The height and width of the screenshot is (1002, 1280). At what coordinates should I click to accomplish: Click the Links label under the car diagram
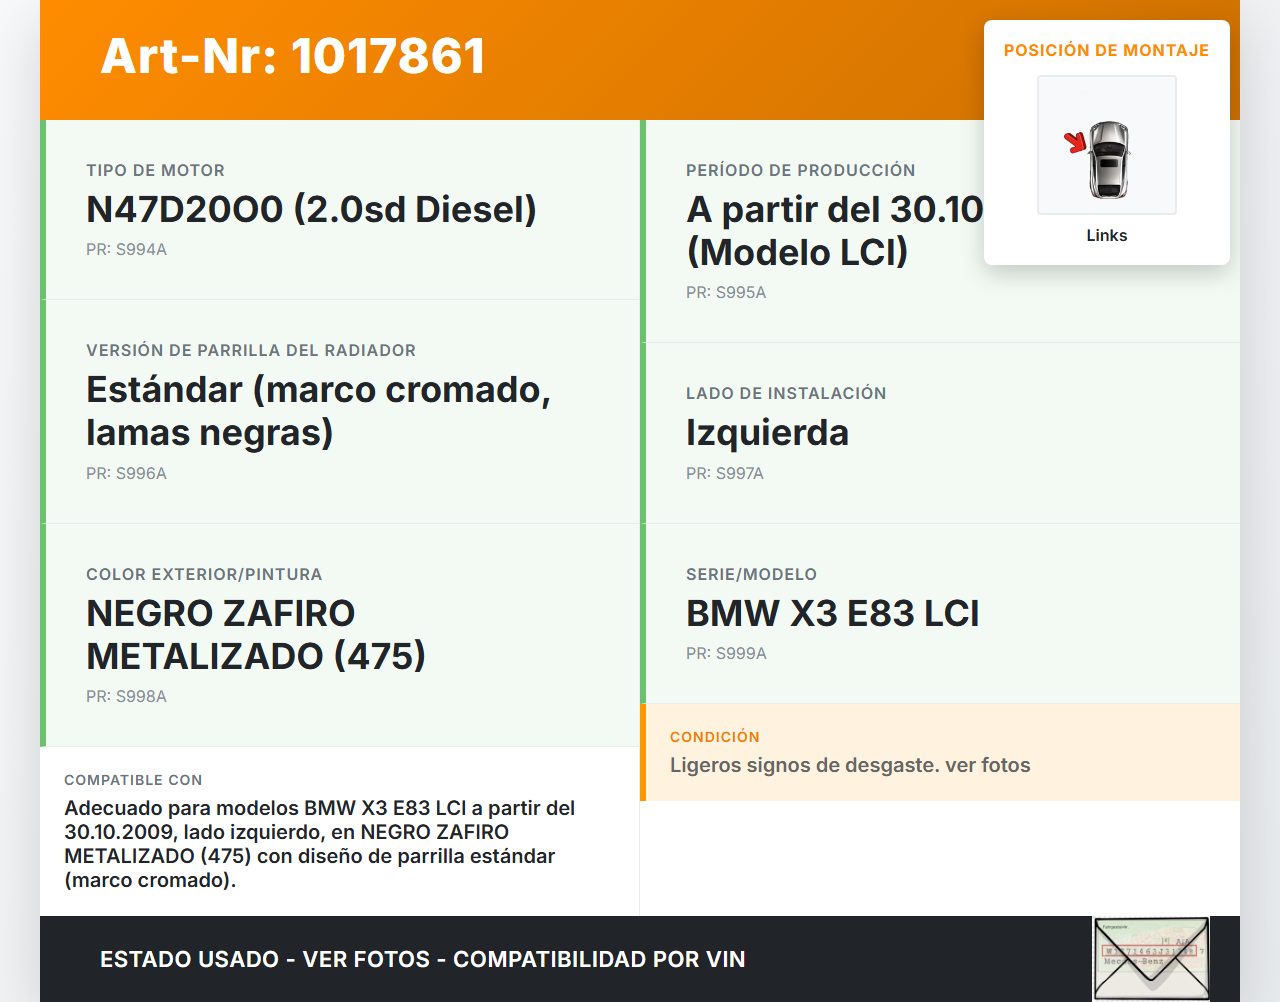[x=1106, y=235]
